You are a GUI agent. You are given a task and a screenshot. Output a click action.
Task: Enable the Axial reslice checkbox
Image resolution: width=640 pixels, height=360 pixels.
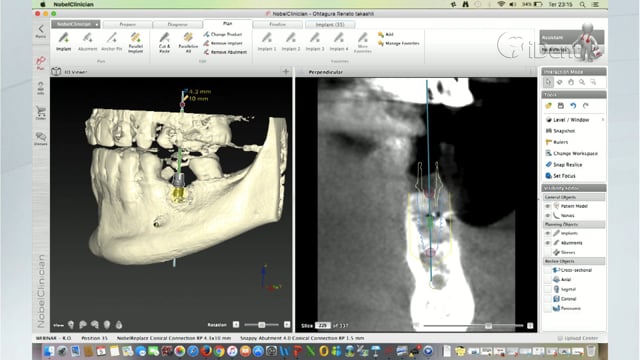pos(548,280)
